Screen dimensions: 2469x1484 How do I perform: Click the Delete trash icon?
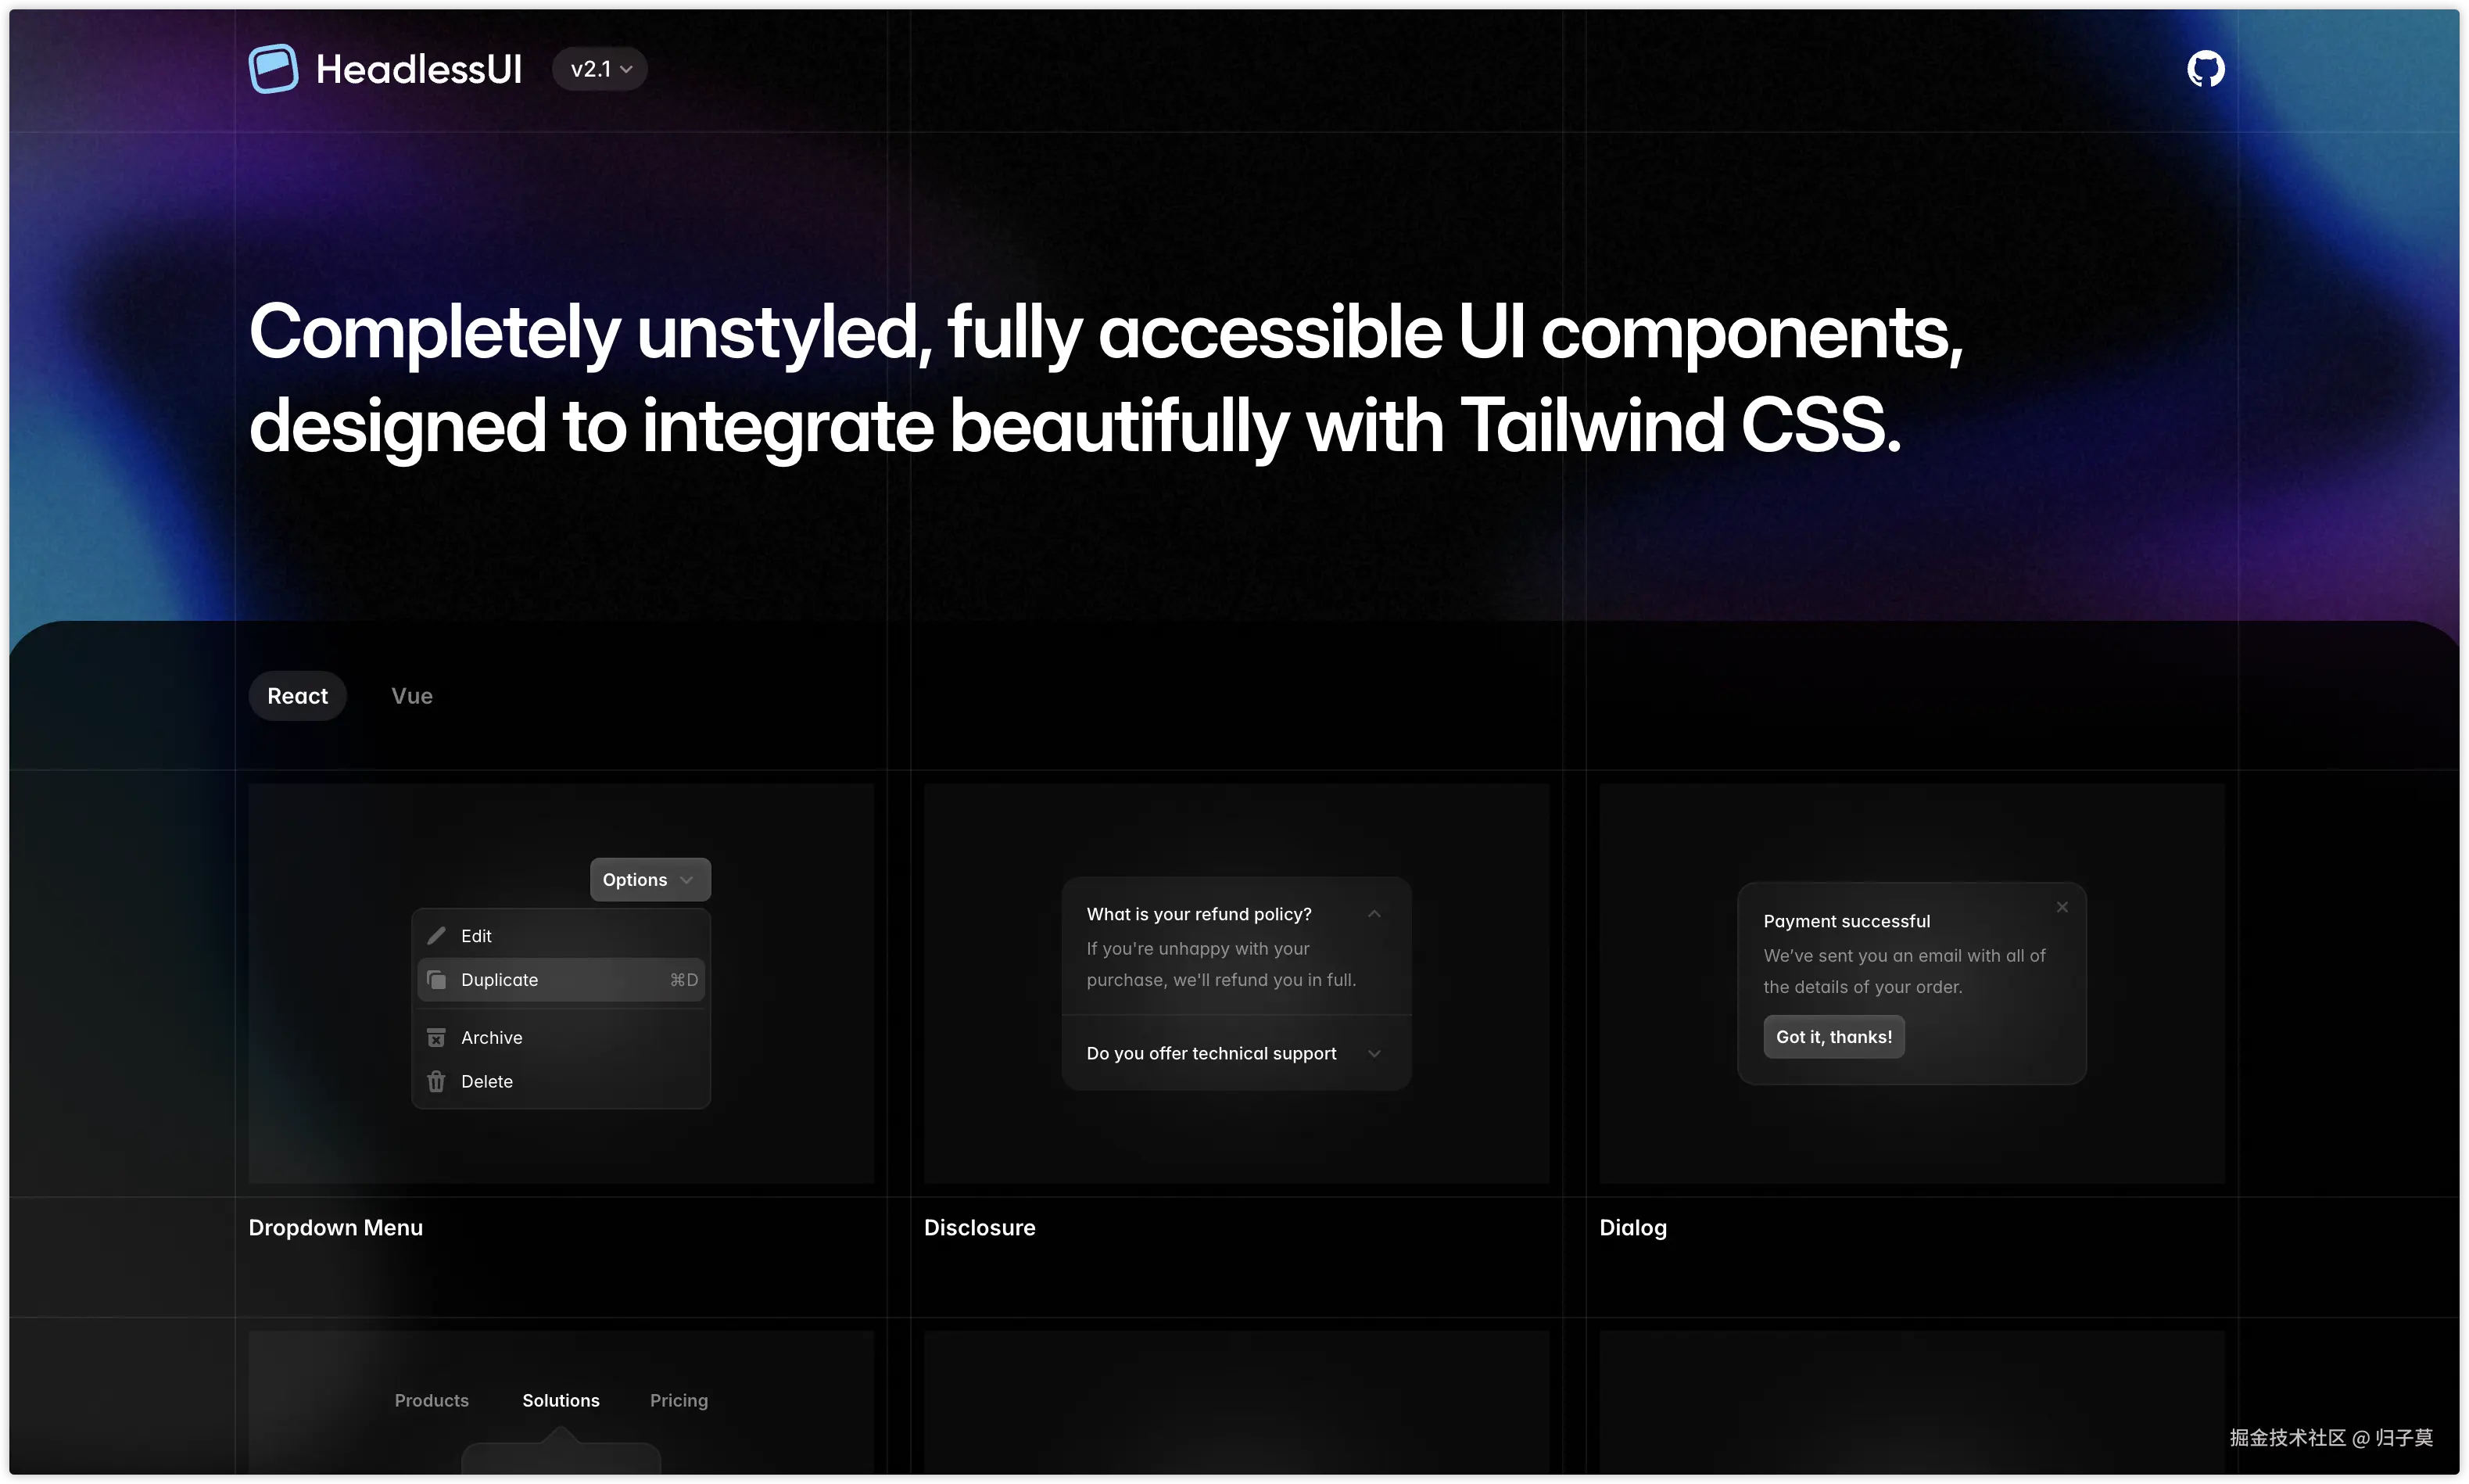tap(436, 1081)
